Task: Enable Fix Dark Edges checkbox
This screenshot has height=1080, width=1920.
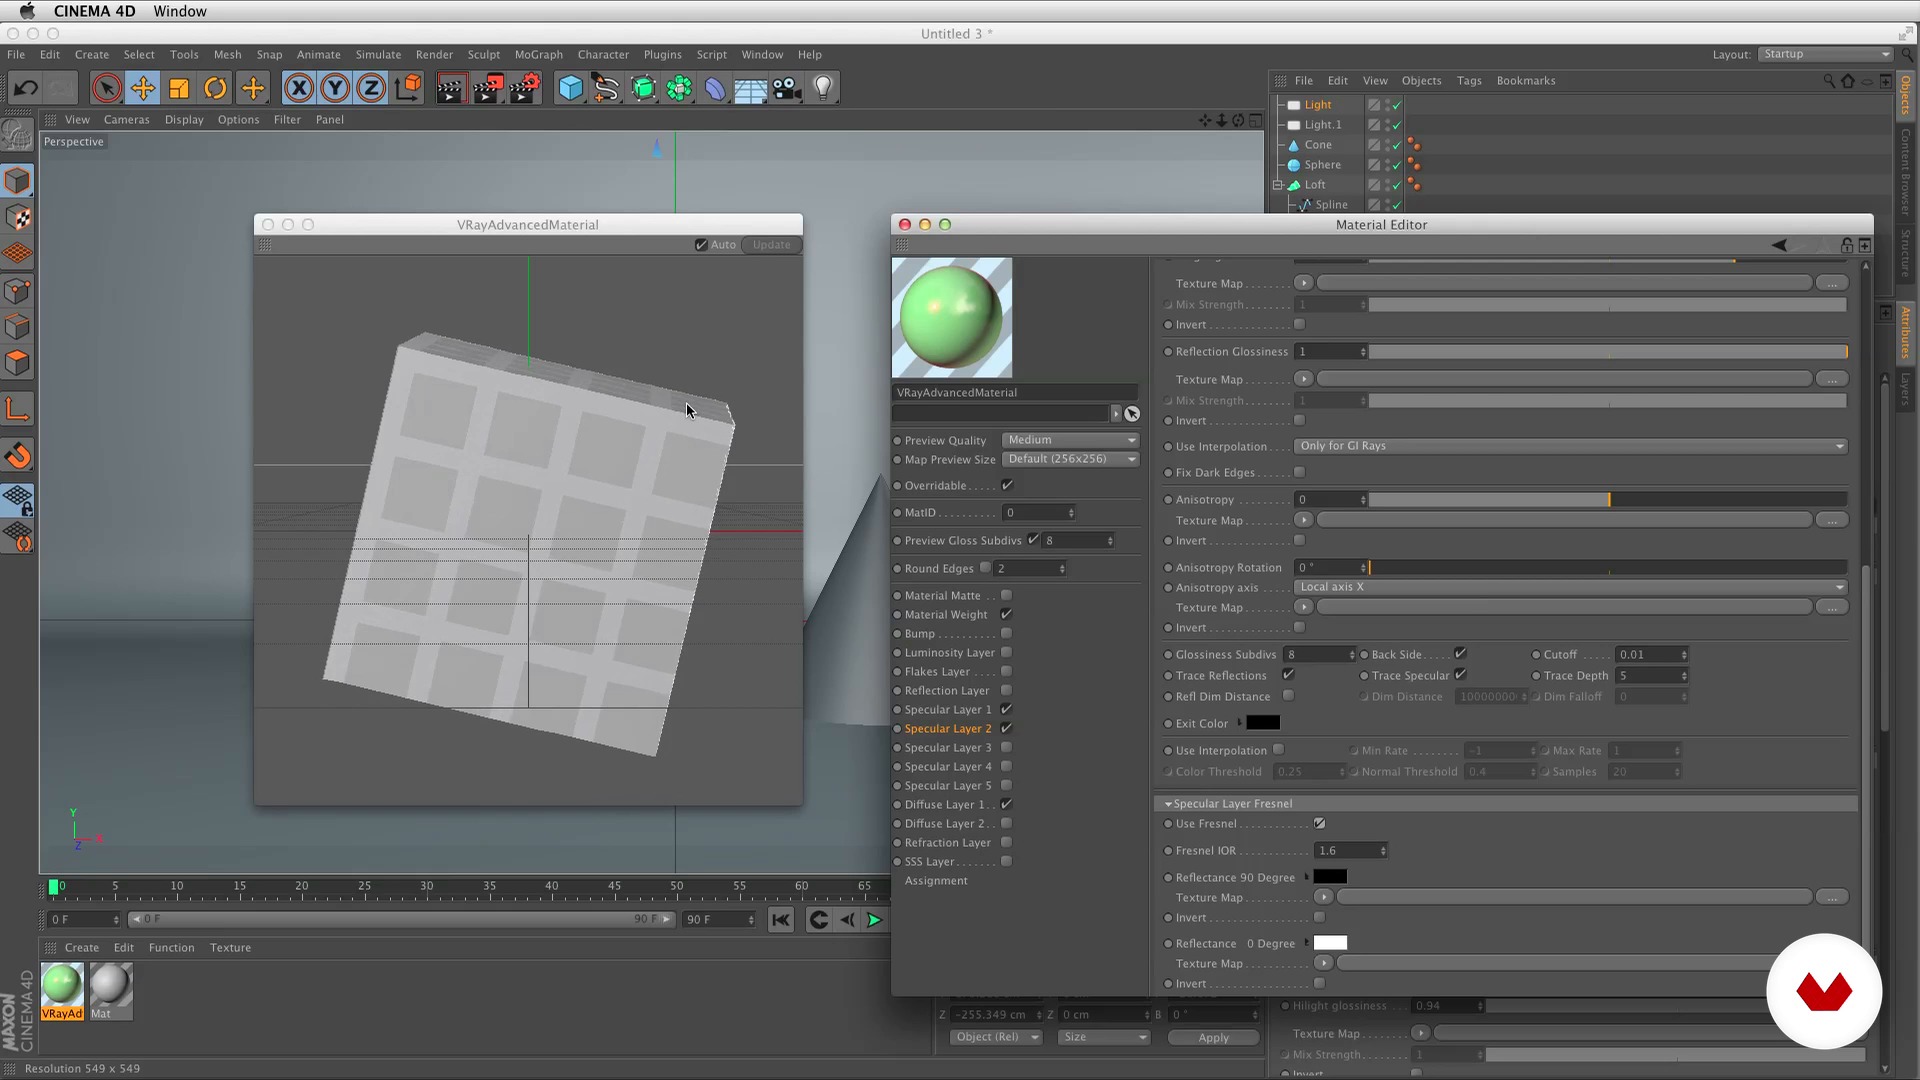Action: 1299,472
